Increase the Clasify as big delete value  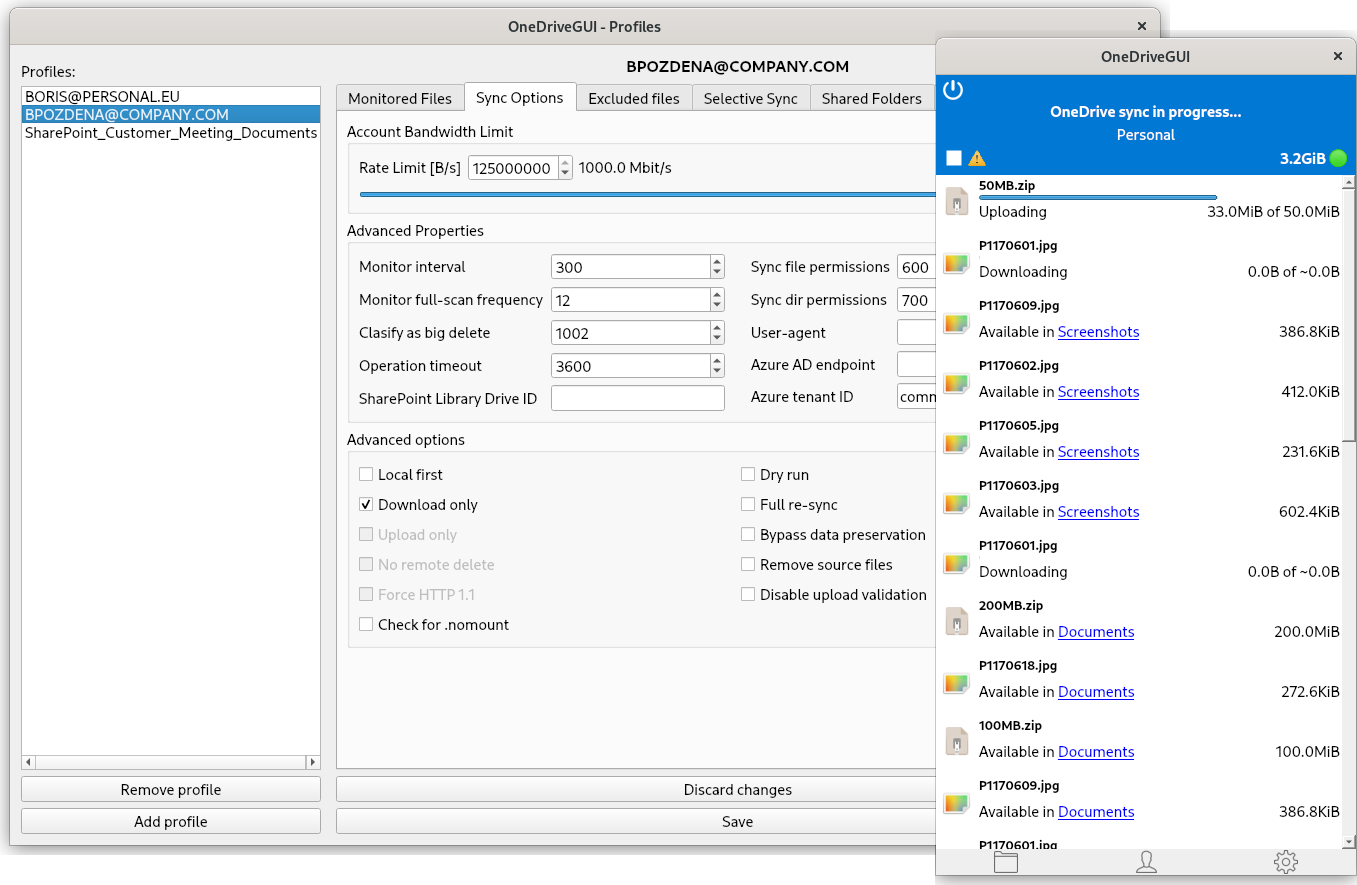click(717, 328)
